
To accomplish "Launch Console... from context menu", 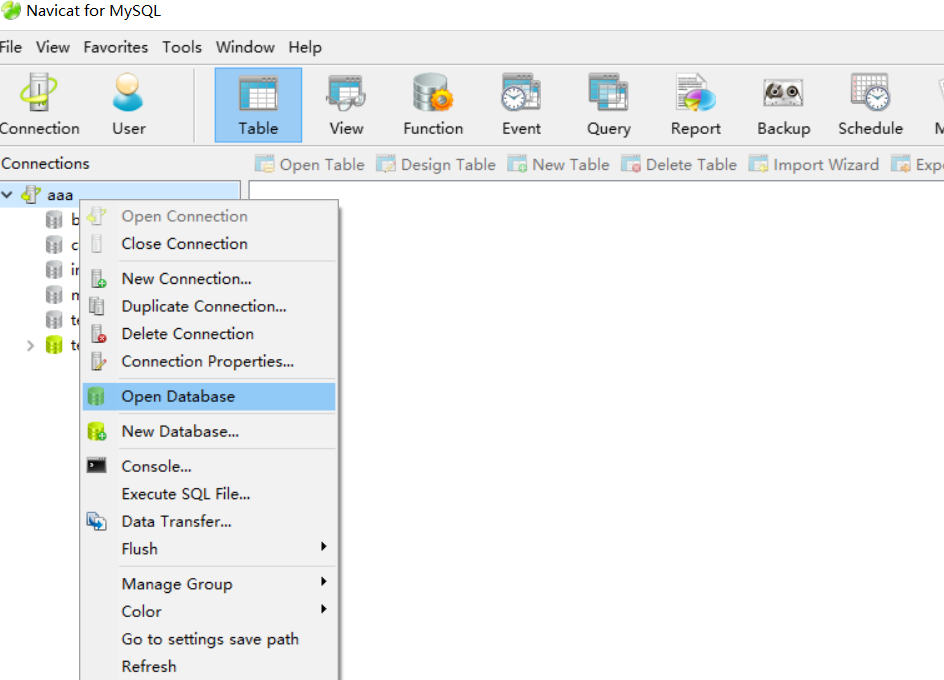I will pos(209,466).
